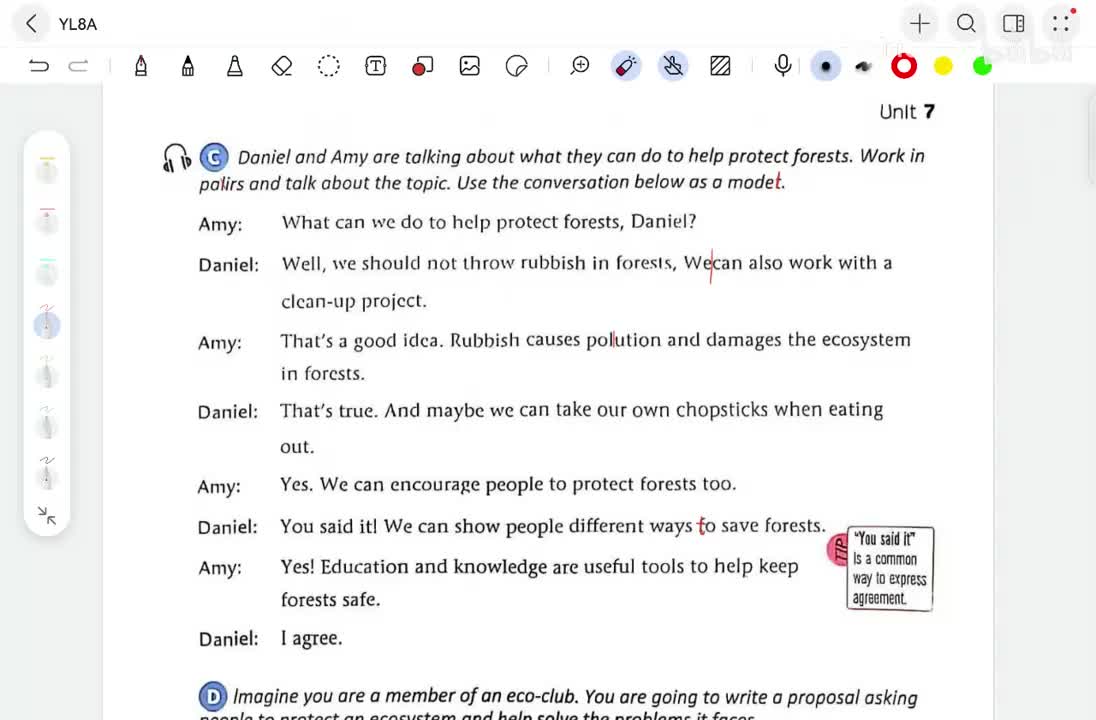Viewport: 1096px width, 720px height.
Task: Toggle the finger touch gesture mode
Action: pyautogui.click(x=672, y=66)
